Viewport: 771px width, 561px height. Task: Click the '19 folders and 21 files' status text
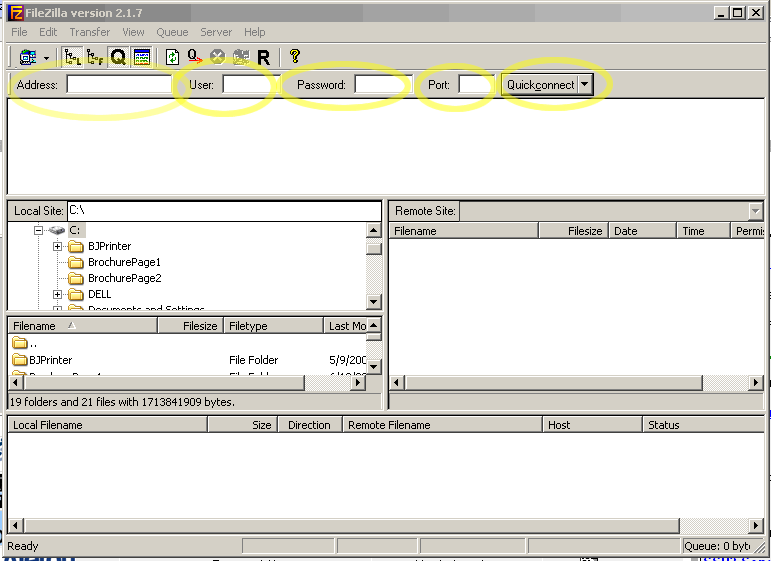122,402
